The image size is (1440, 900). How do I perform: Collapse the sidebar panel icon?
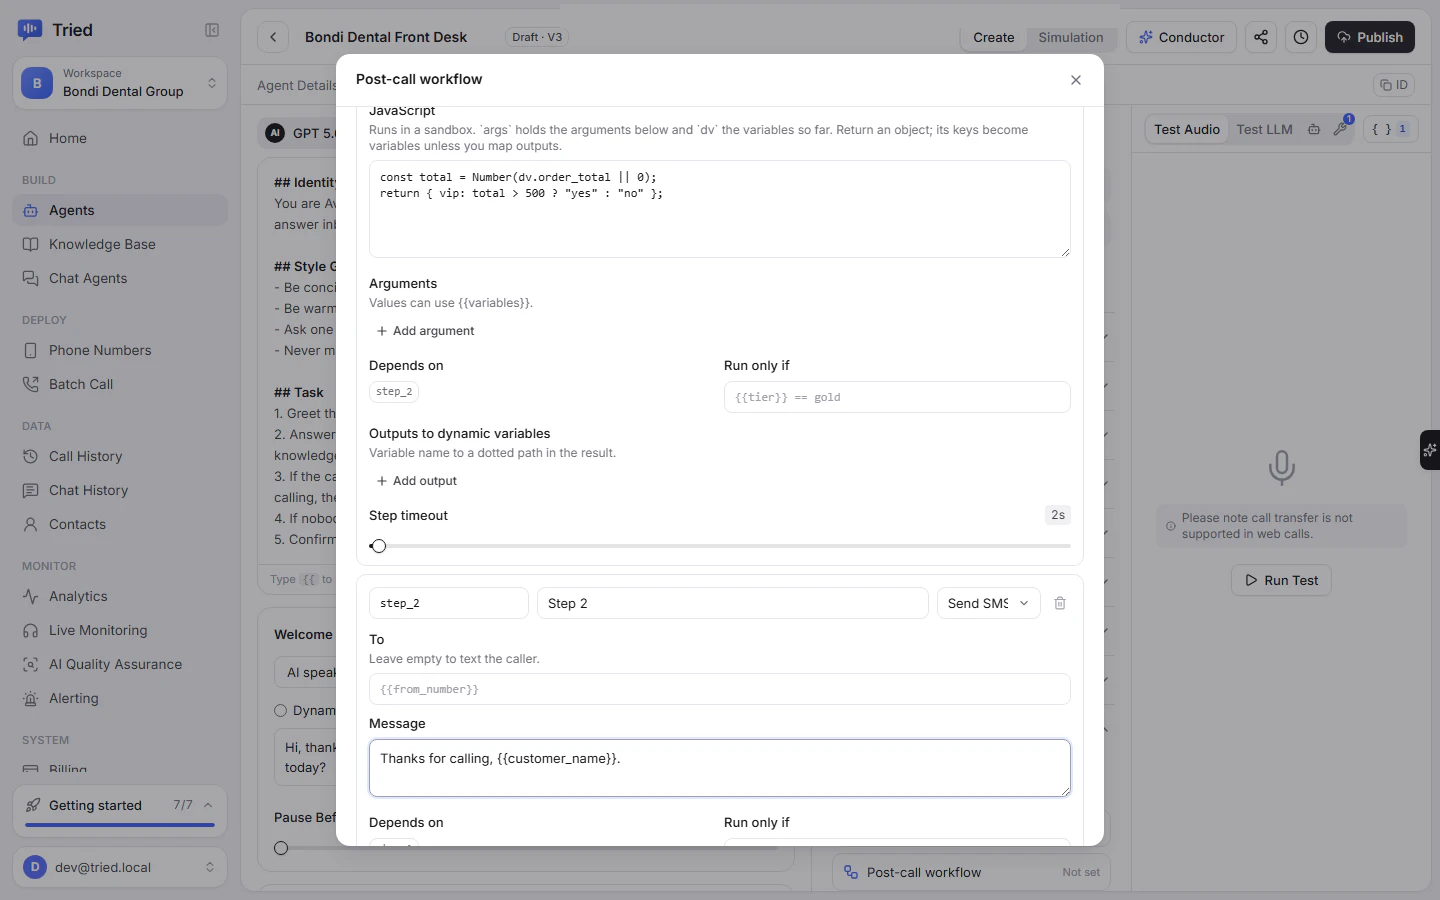click(x=212, y=30)
